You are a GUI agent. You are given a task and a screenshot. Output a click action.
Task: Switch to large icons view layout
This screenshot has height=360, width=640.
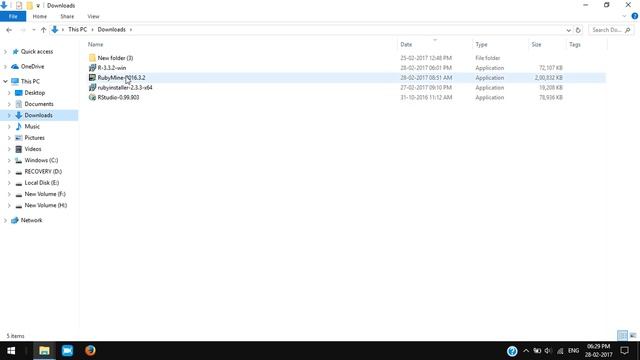click(x=633, y=336)
